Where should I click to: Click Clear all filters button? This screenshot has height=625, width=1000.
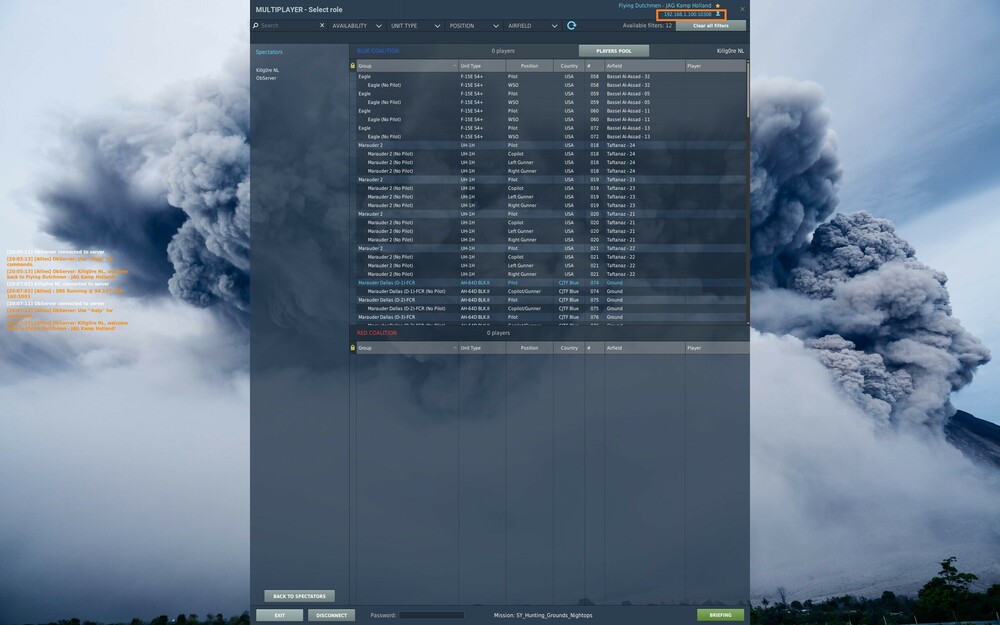[710, 26]
